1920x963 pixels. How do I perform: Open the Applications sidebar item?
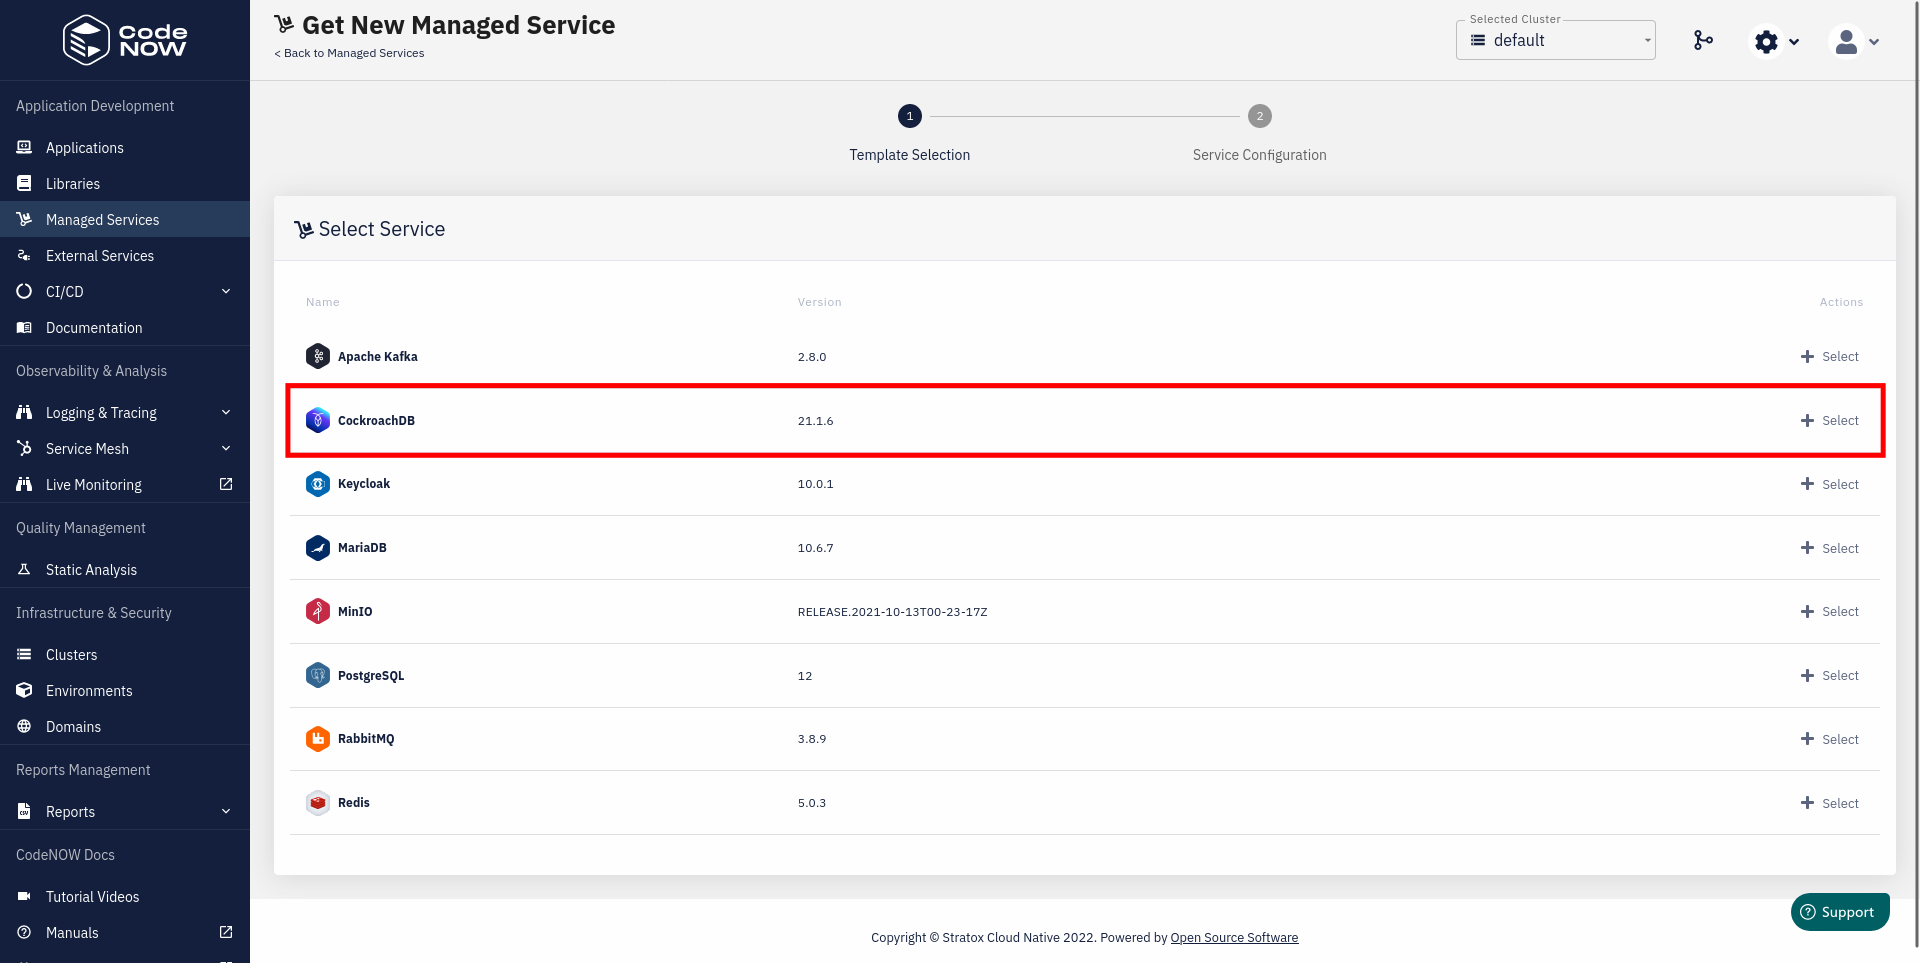point(125,148)
